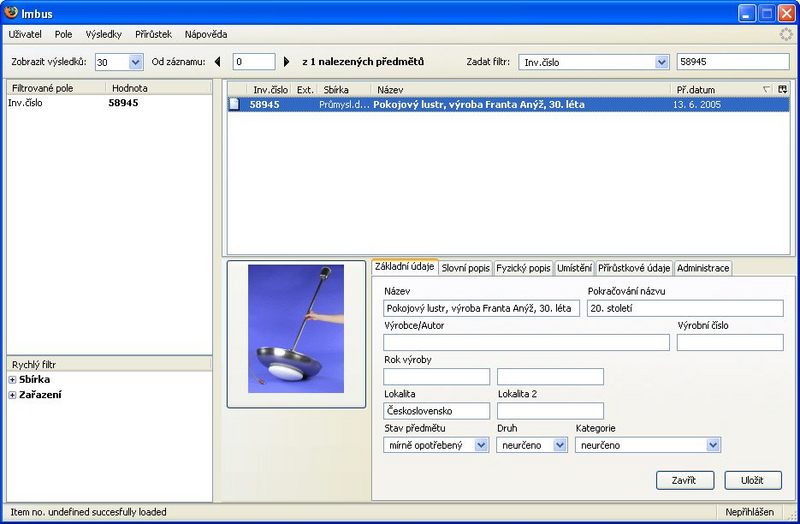Open the Kategorie dropdown
800x524 pixels.
pos(712,445)
